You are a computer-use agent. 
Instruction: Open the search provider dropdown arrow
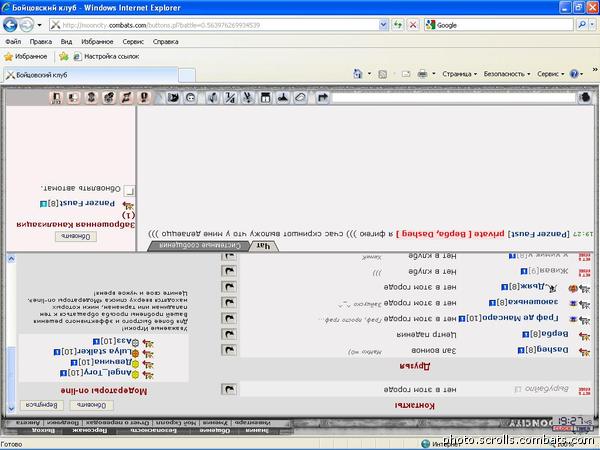(x=592, y=25)
